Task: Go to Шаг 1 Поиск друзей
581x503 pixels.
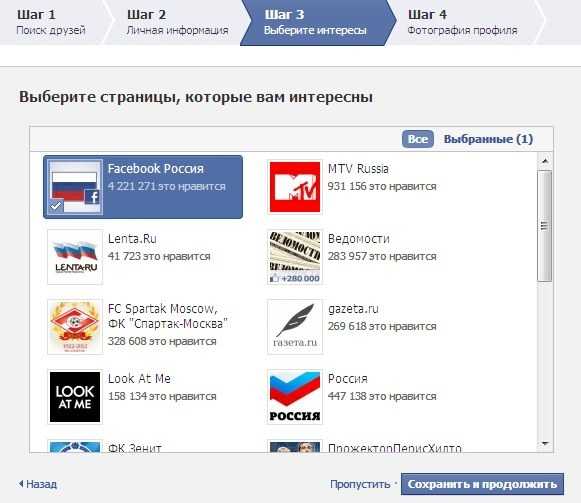Action: tap(52, 22)
